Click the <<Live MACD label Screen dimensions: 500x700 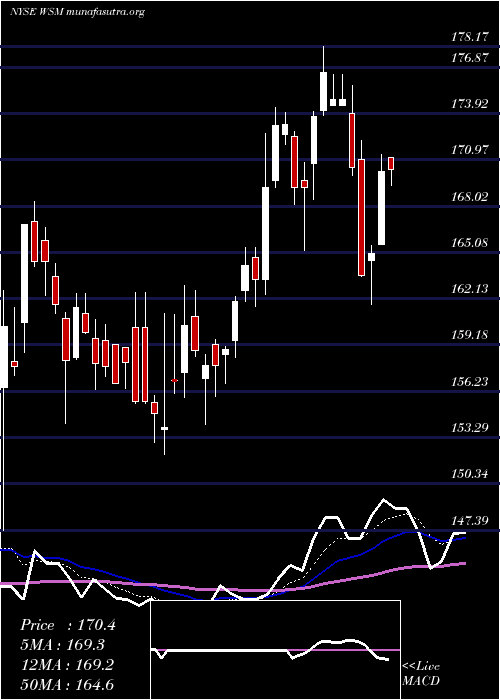pos(421,674)
